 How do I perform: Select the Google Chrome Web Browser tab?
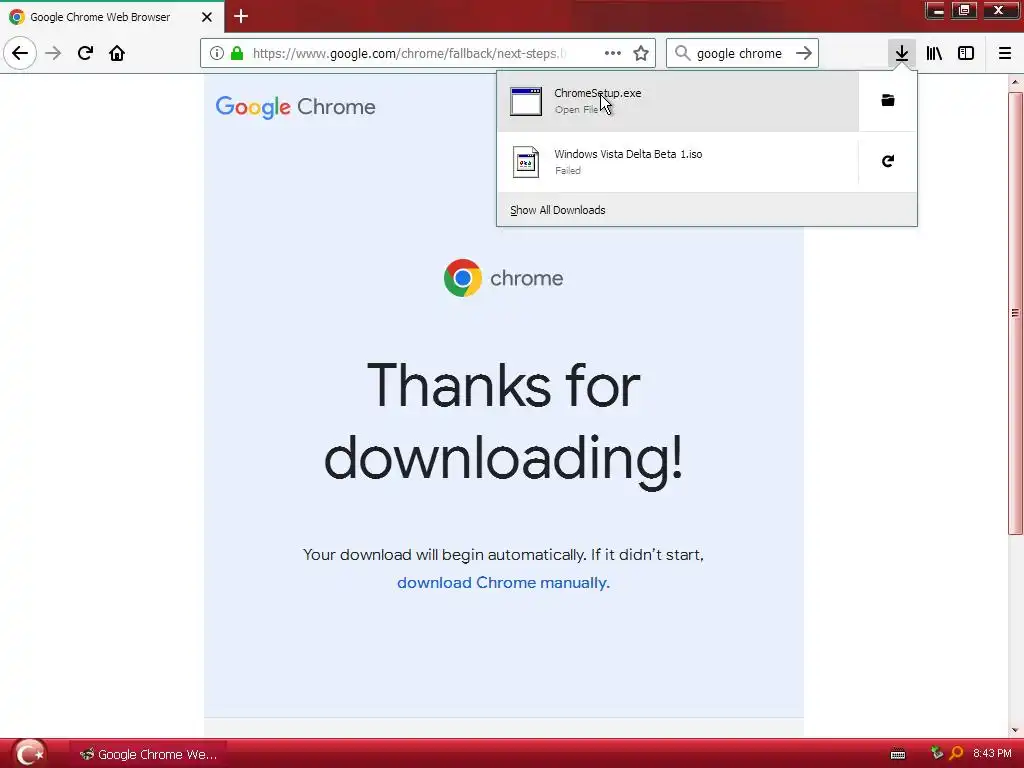coord(112,17)
